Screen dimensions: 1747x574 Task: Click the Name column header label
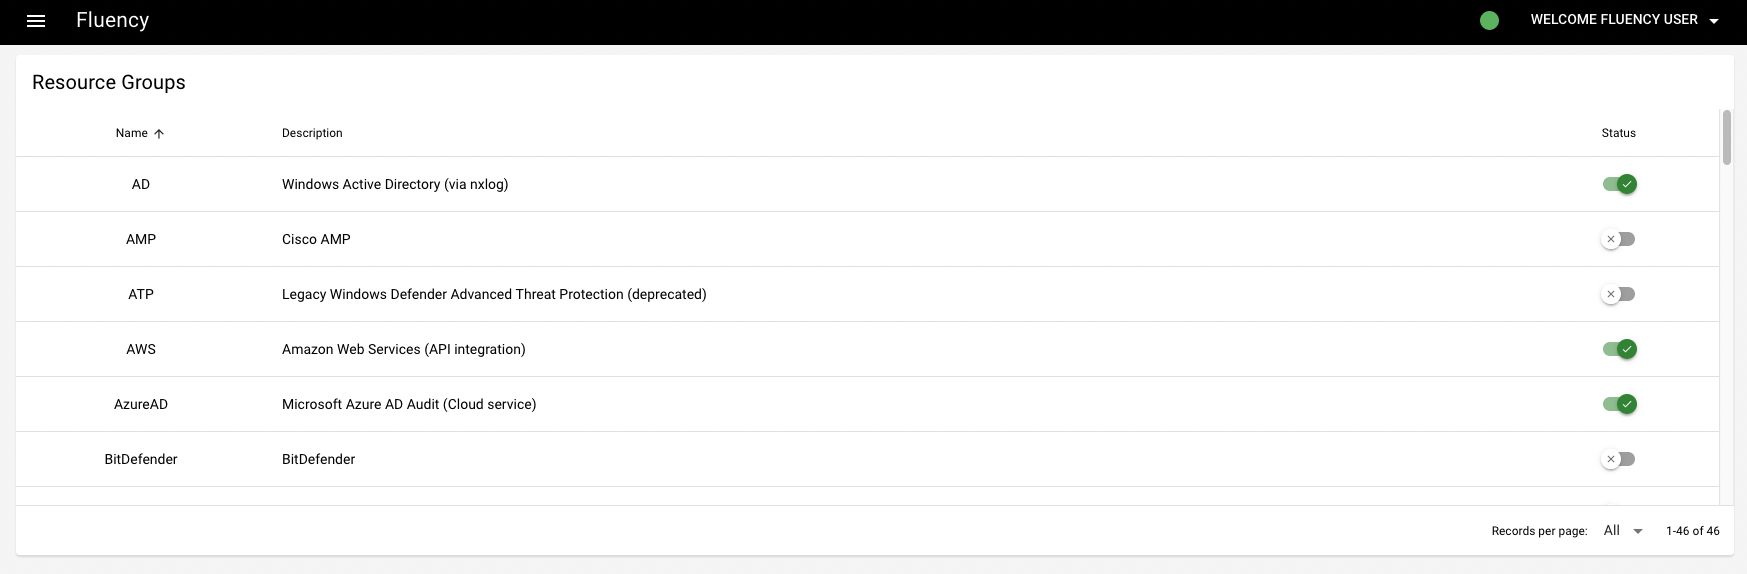(131, 133)
